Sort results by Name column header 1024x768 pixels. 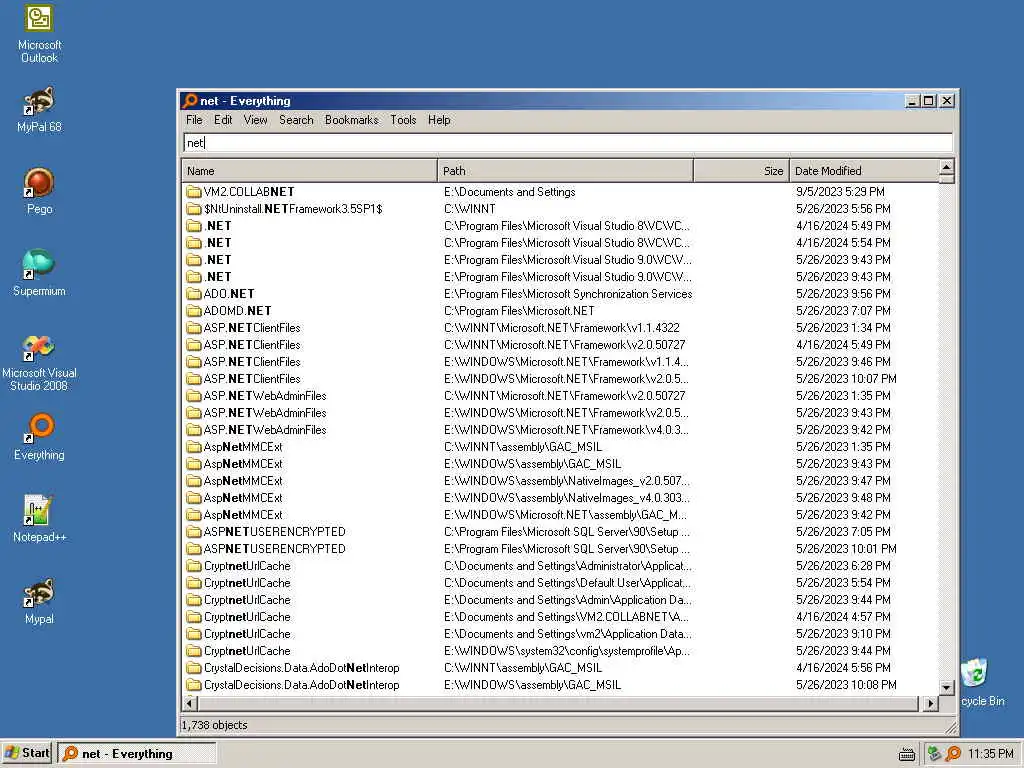click(x=310, y=170)
